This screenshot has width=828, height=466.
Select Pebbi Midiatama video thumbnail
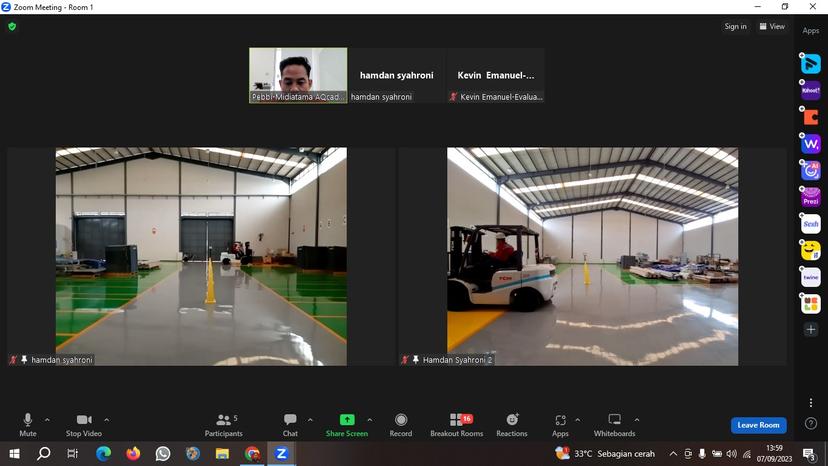298,75
